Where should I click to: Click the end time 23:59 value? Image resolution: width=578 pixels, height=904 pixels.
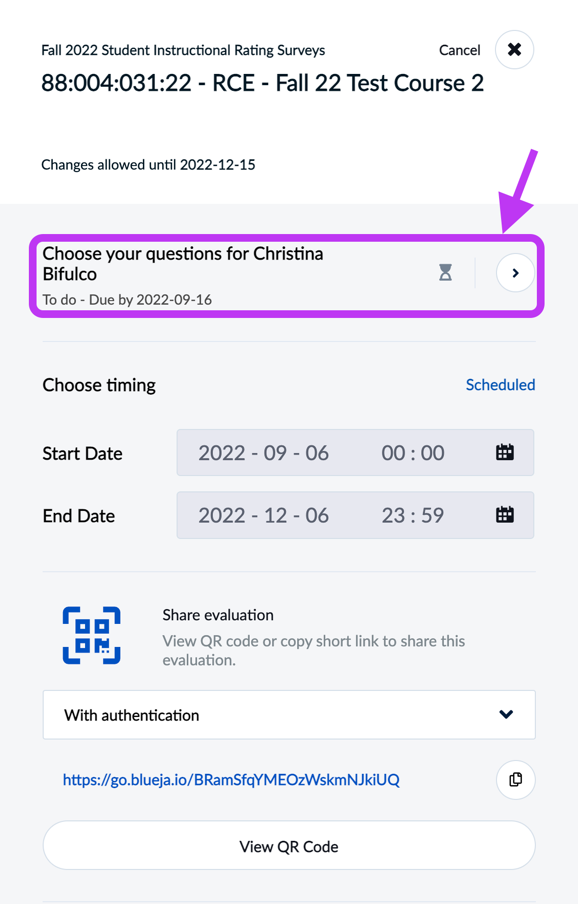[413, 515]
